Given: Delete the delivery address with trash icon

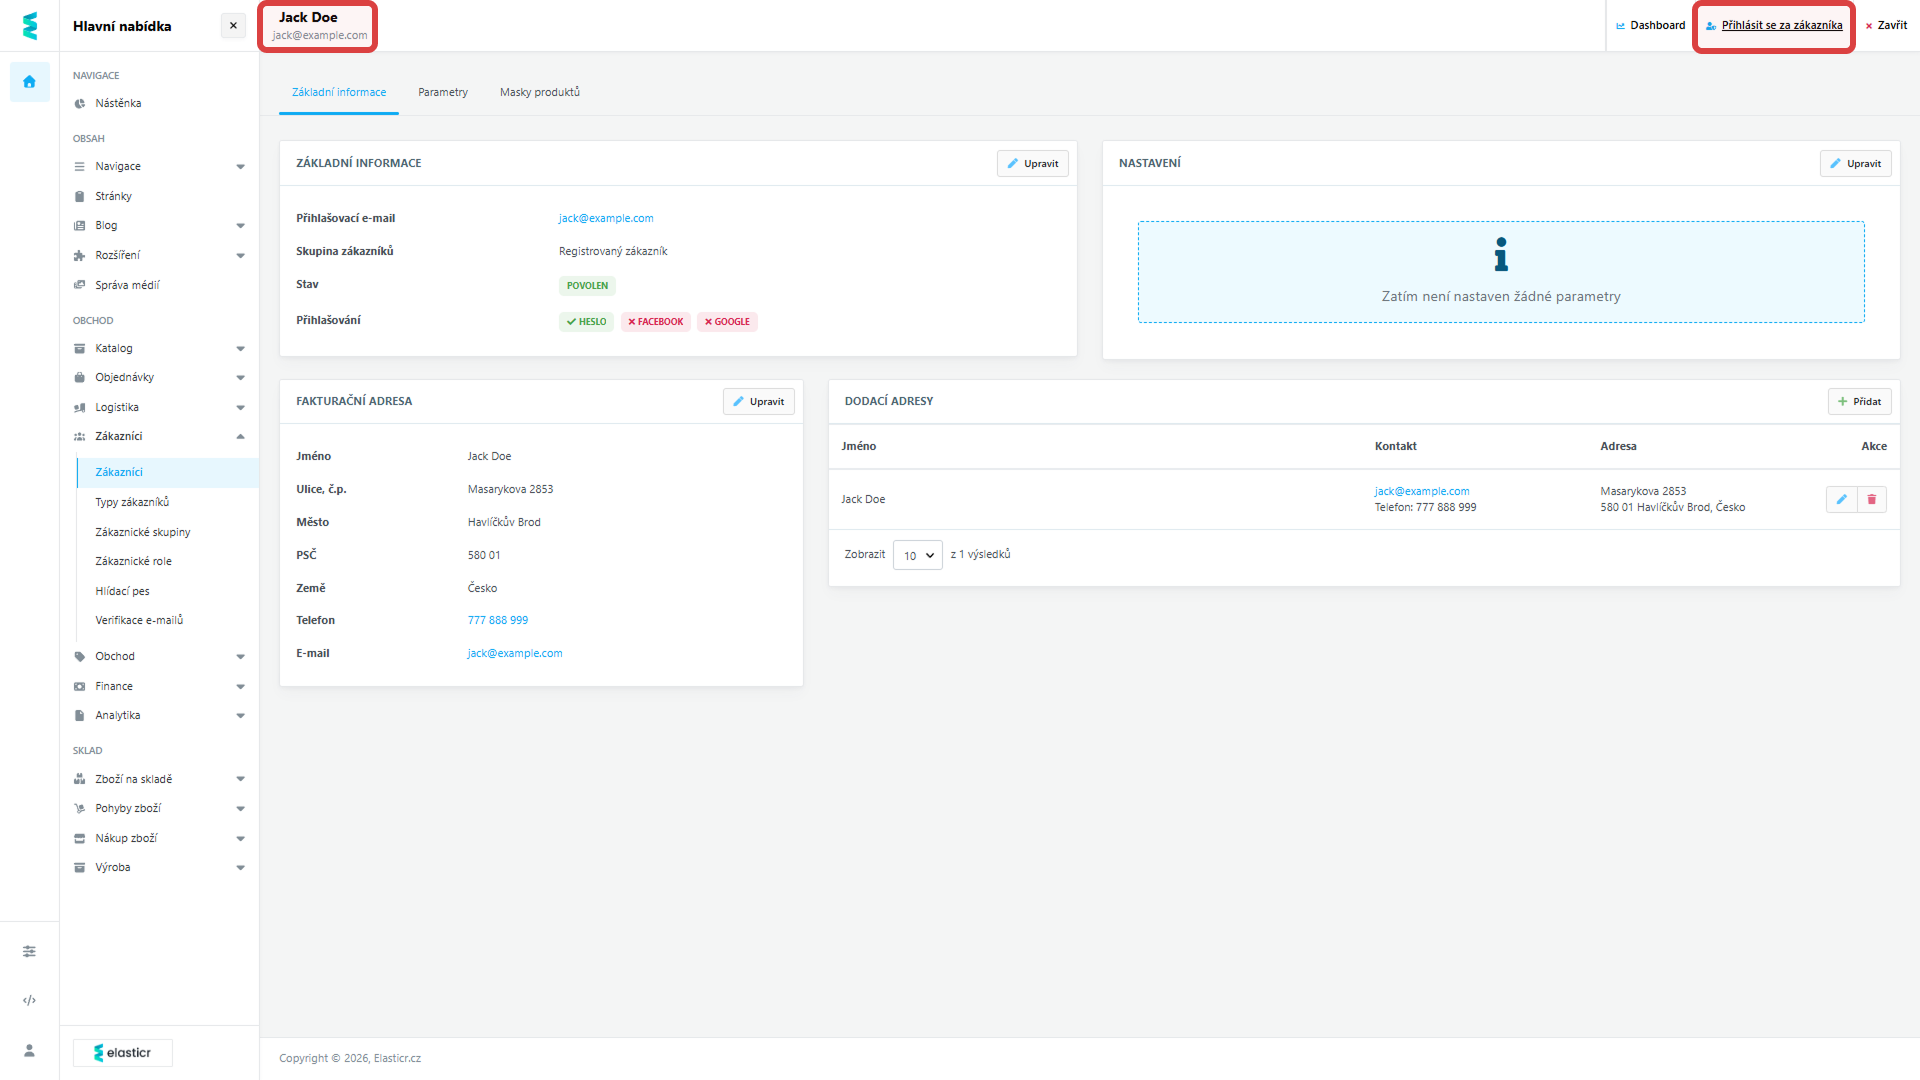Looking at the screenshot, I should (x=1872, y=499).
